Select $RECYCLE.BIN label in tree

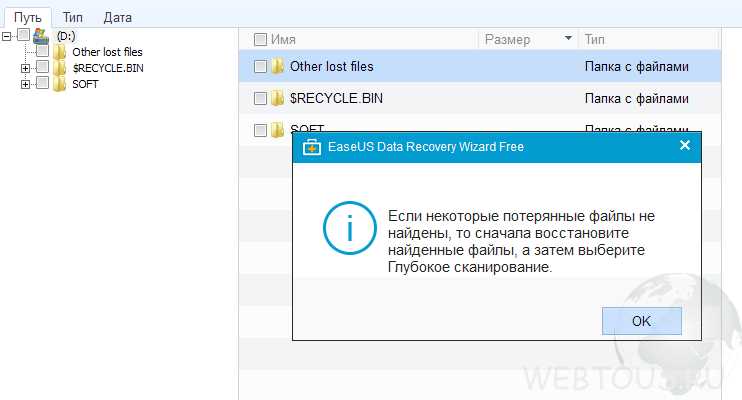(x=108, y=68)
